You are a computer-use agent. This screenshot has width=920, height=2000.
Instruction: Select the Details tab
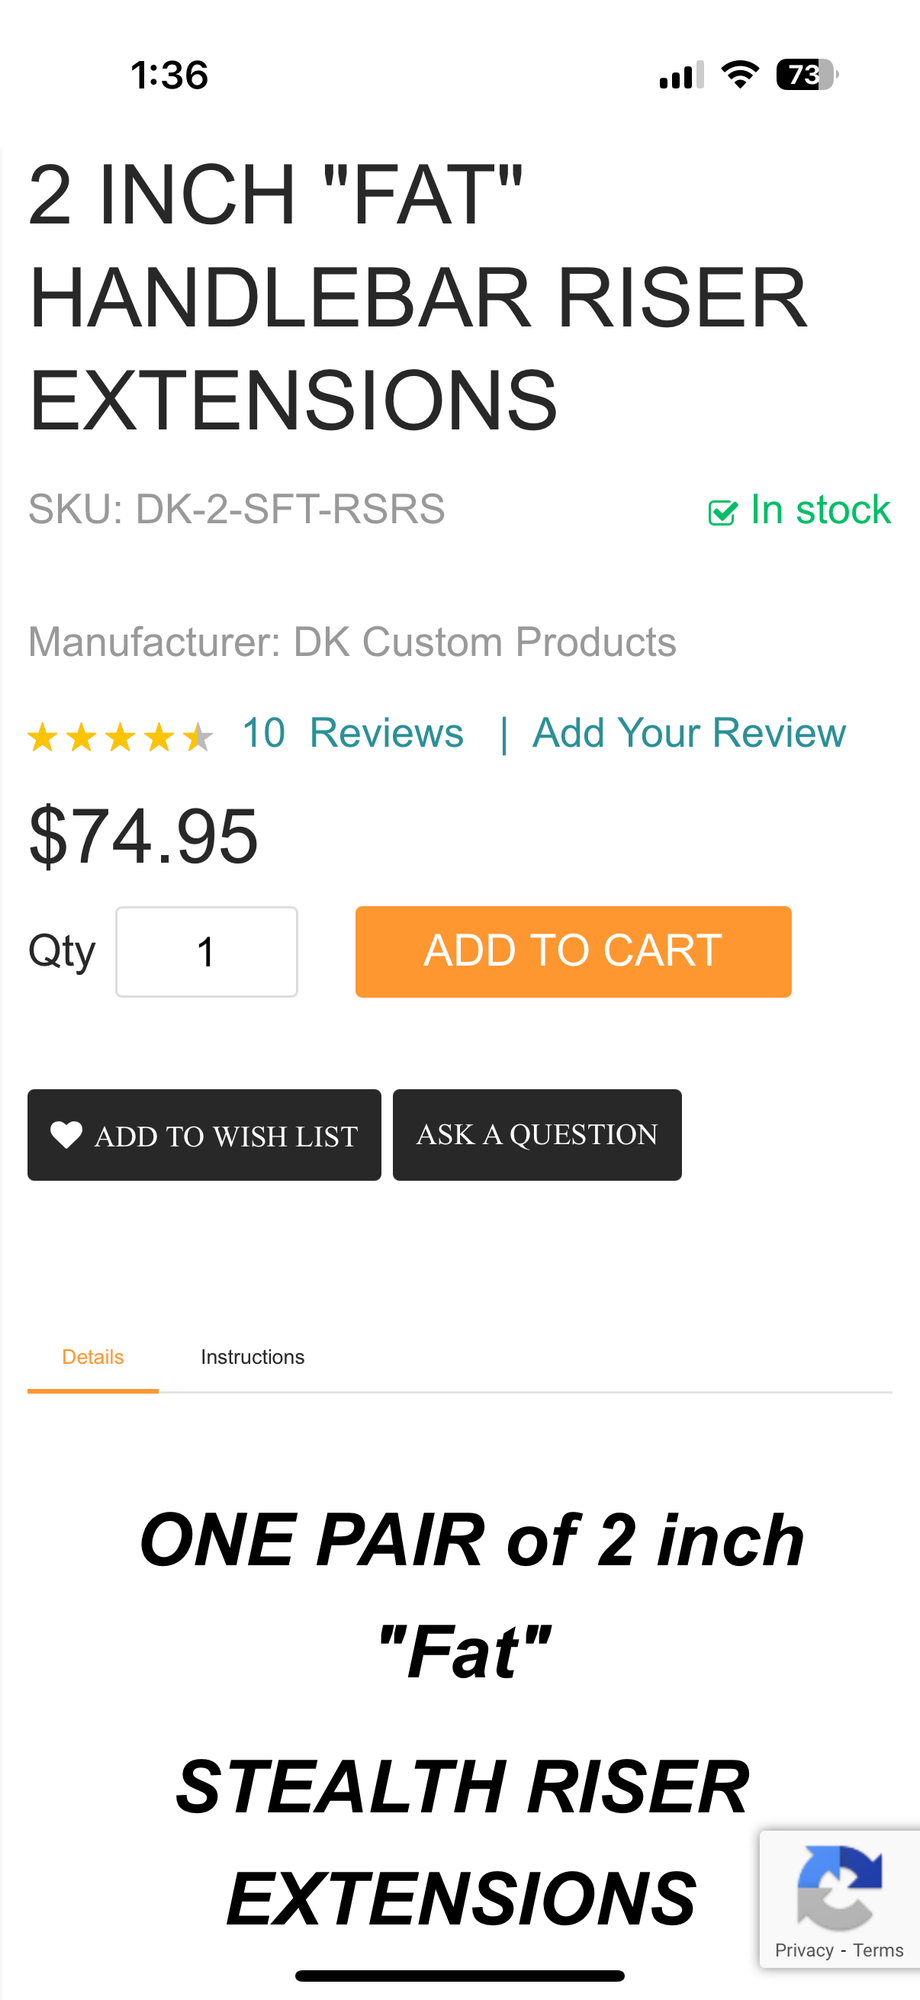pos(93,1357)
